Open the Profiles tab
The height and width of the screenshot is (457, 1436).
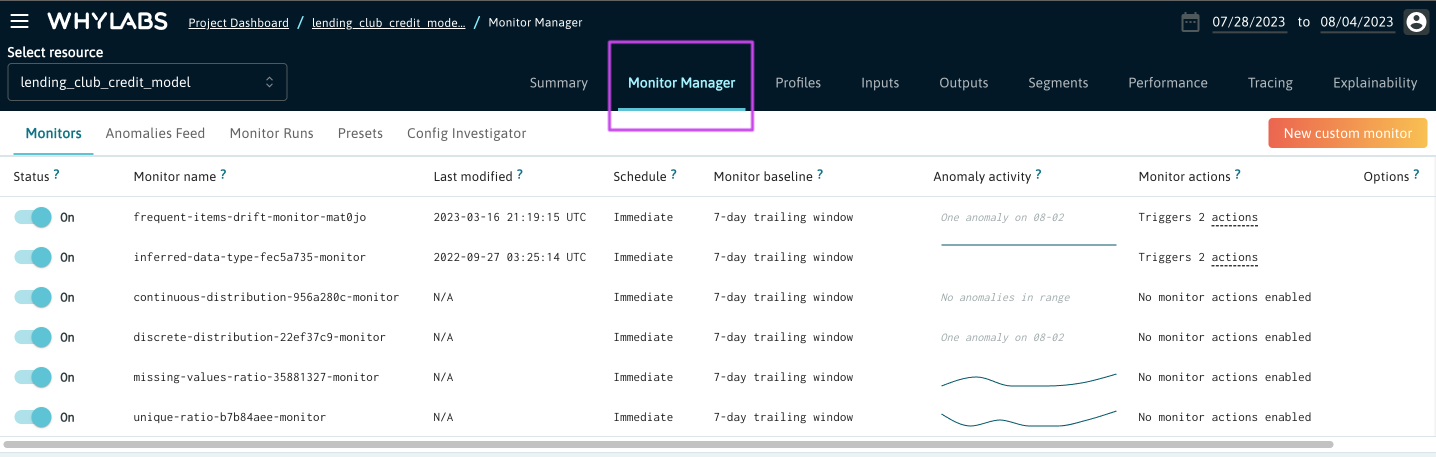point(798,83)
